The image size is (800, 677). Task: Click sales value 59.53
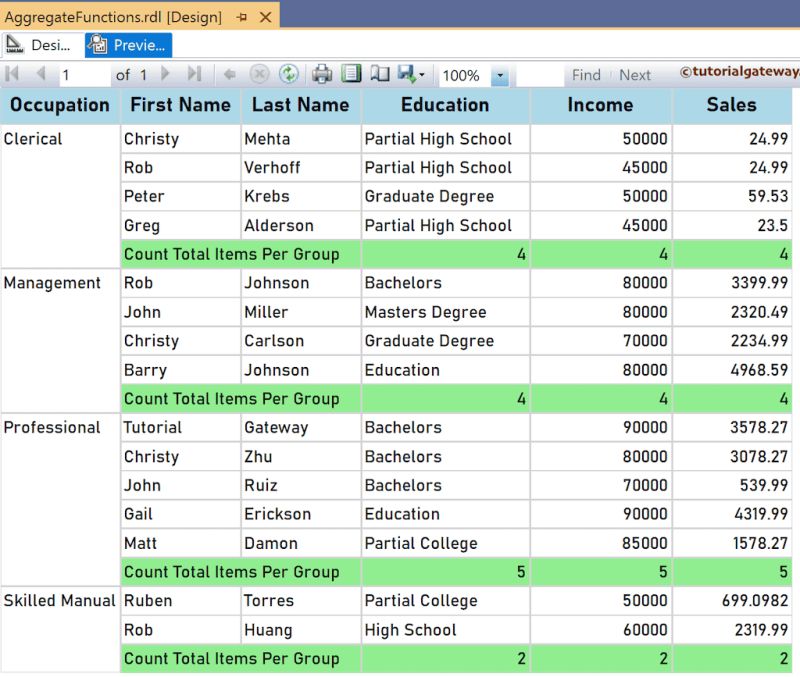pos(732,196)
